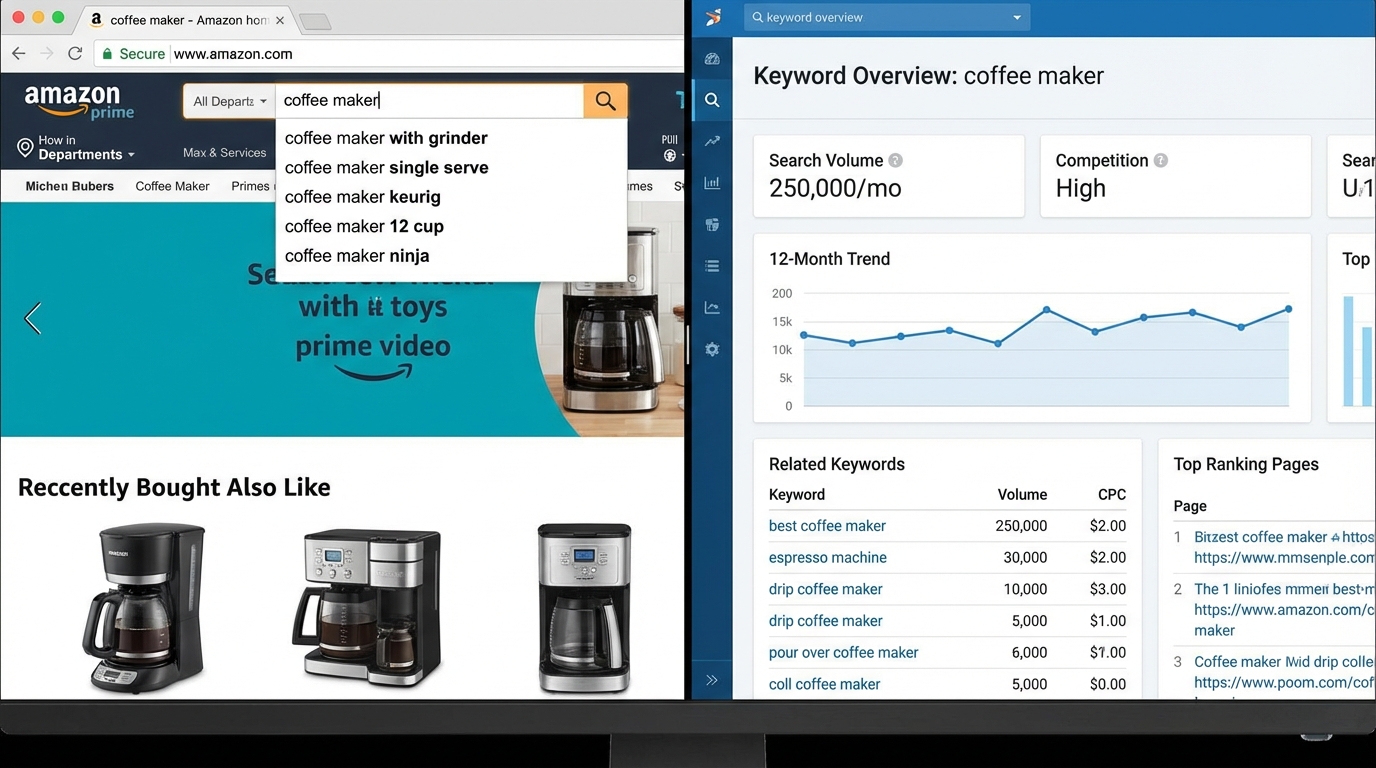Open the Dashboard icon at sidebar top
This screenshot has height=768, width=1376.
[711, 58]
